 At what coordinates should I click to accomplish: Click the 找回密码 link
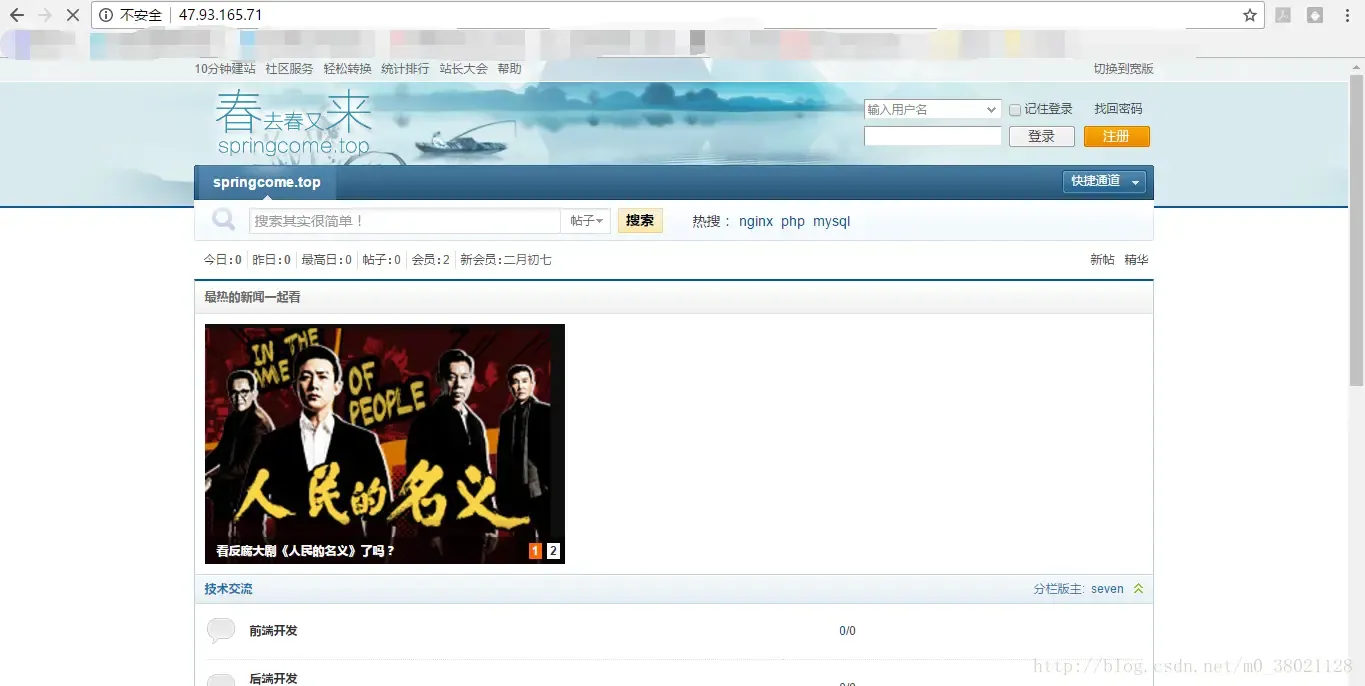coord(1118,109)
